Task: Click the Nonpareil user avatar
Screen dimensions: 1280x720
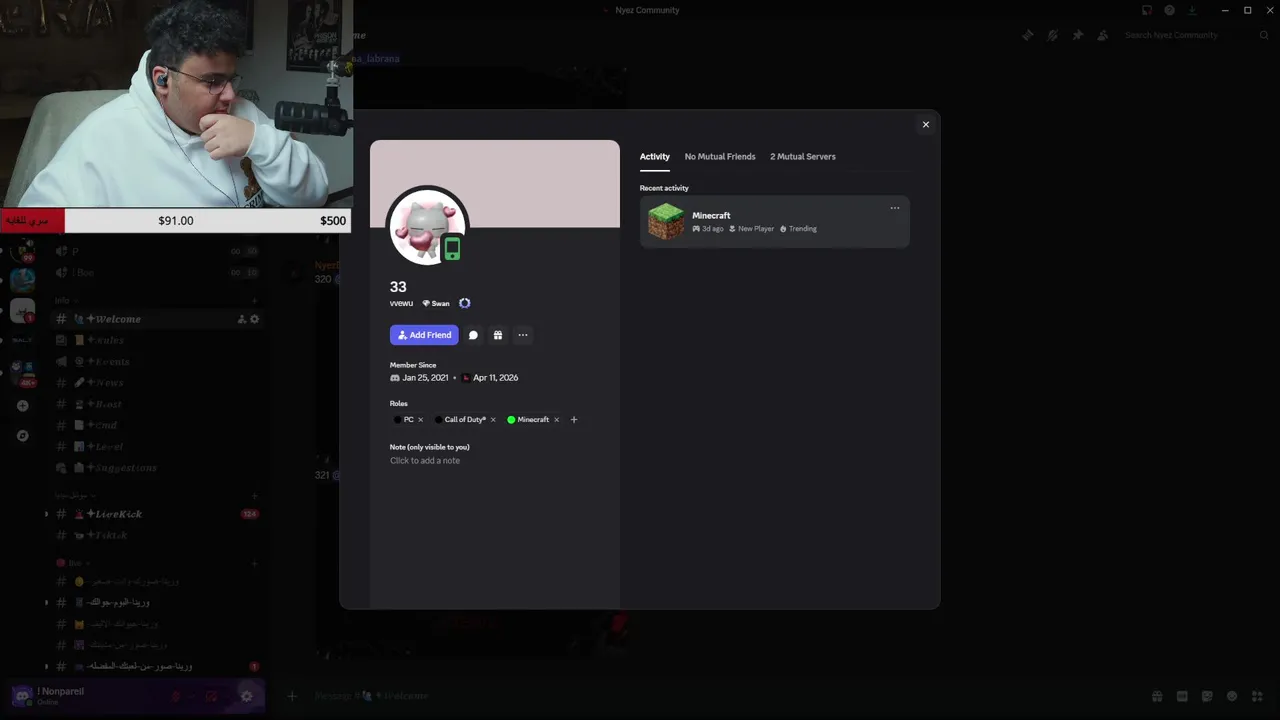Action: click(x=21, y=696)
